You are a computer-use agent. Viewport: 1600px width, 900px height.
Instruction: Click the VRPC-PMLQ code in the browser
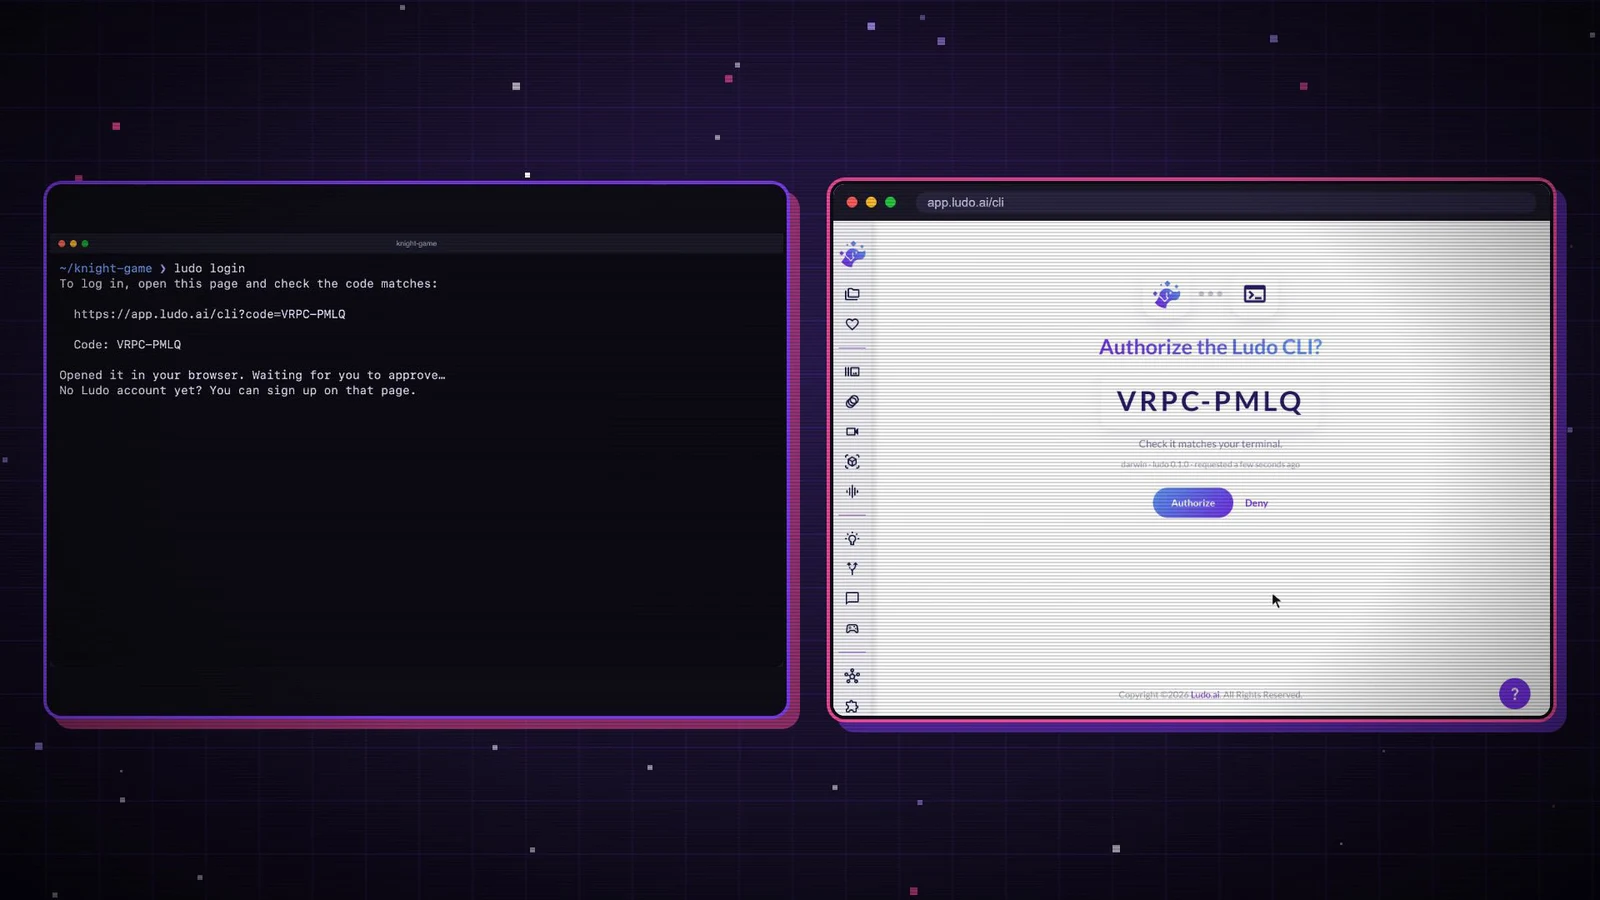[x=1209, y=401]
